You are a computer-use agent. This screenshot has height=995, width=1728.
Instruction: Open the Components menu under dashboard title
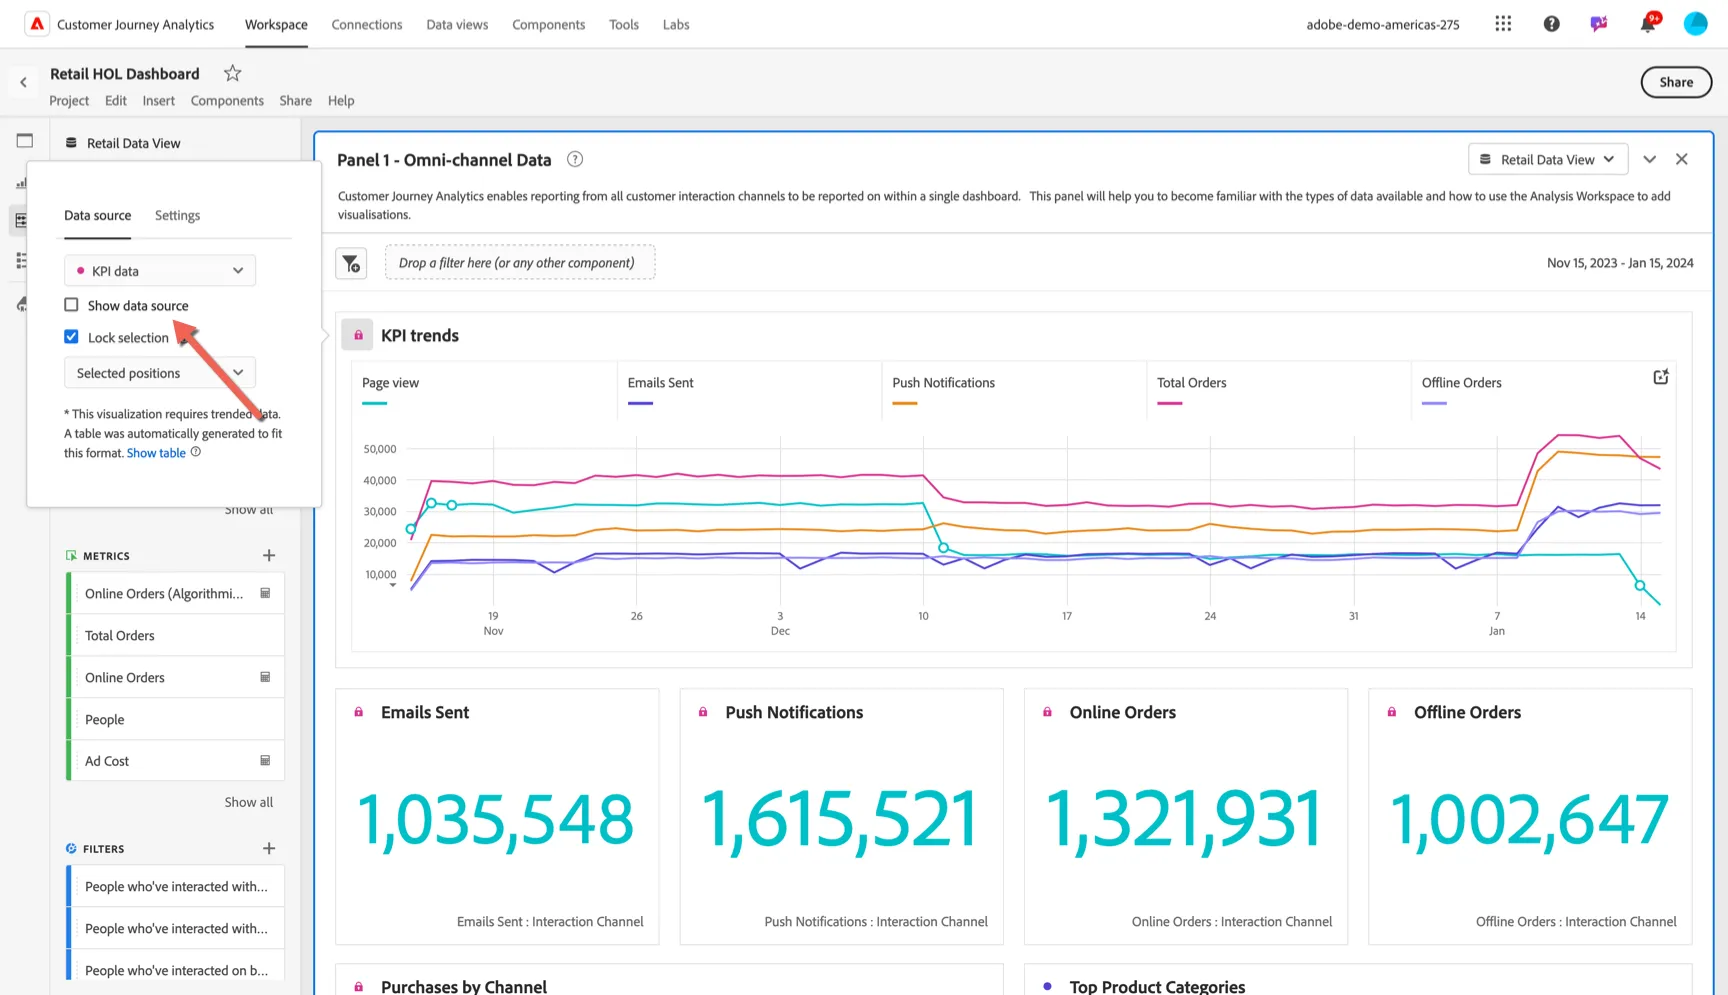[x=227, y=101]
